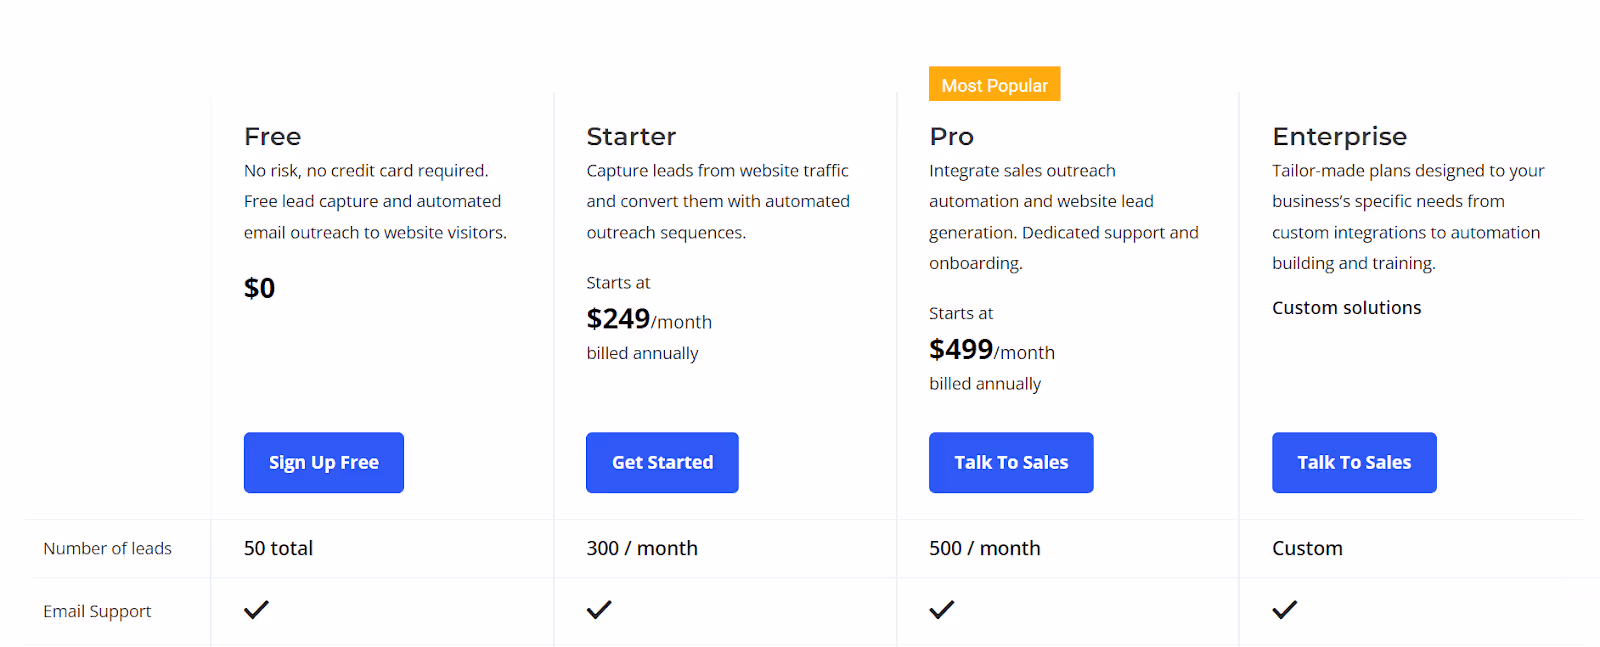Screen dimensions: 1600x647
Task: Click the 300 / month leads cell
Action: 642,548
